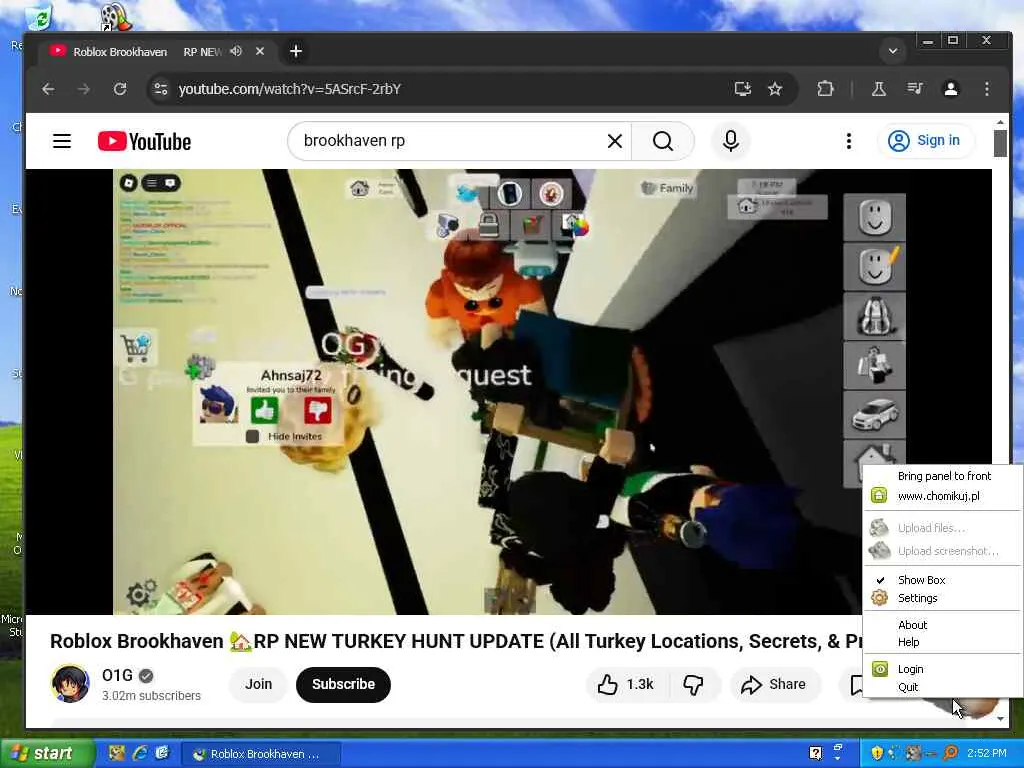Select Login in tray menu
The image size is (1024, 768).
(910, 669)
